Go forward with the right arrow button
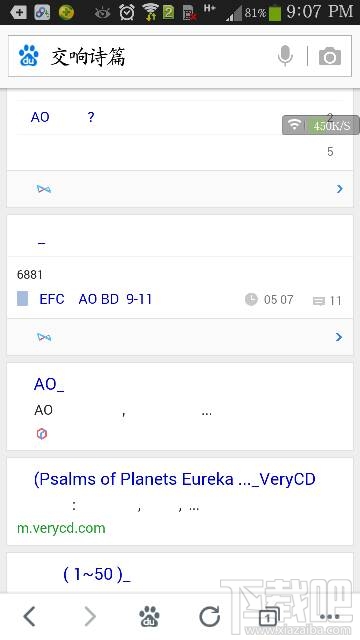 point(90,616)
